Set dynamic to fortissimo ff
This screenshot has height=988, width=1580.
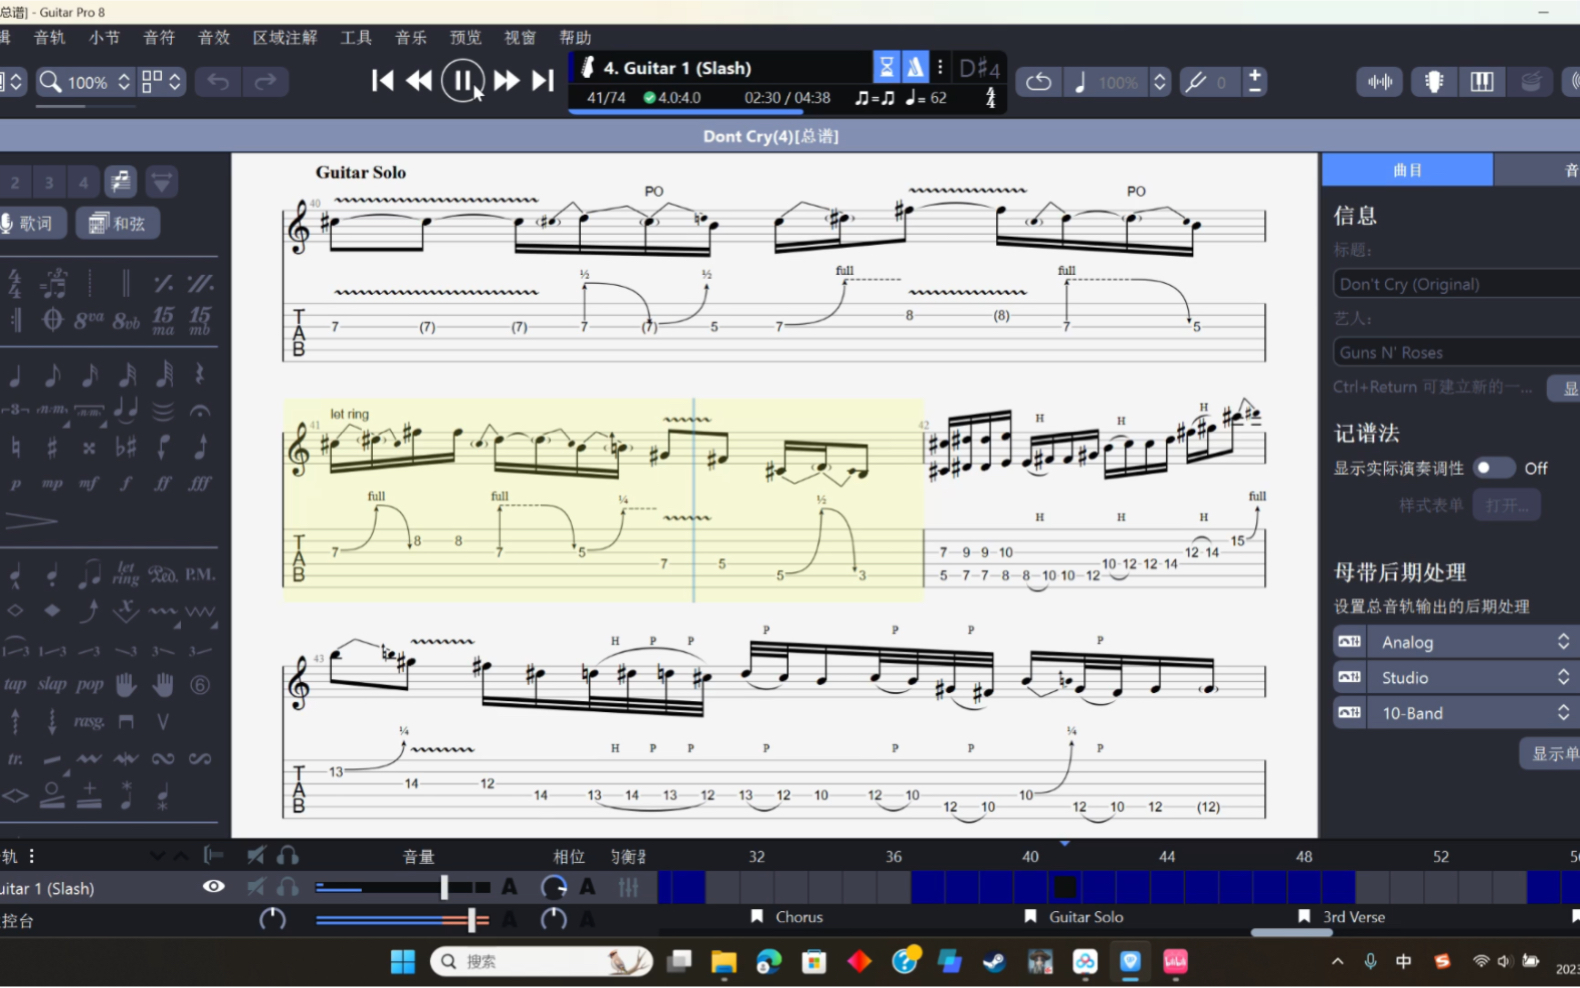[x=163, y=483]
